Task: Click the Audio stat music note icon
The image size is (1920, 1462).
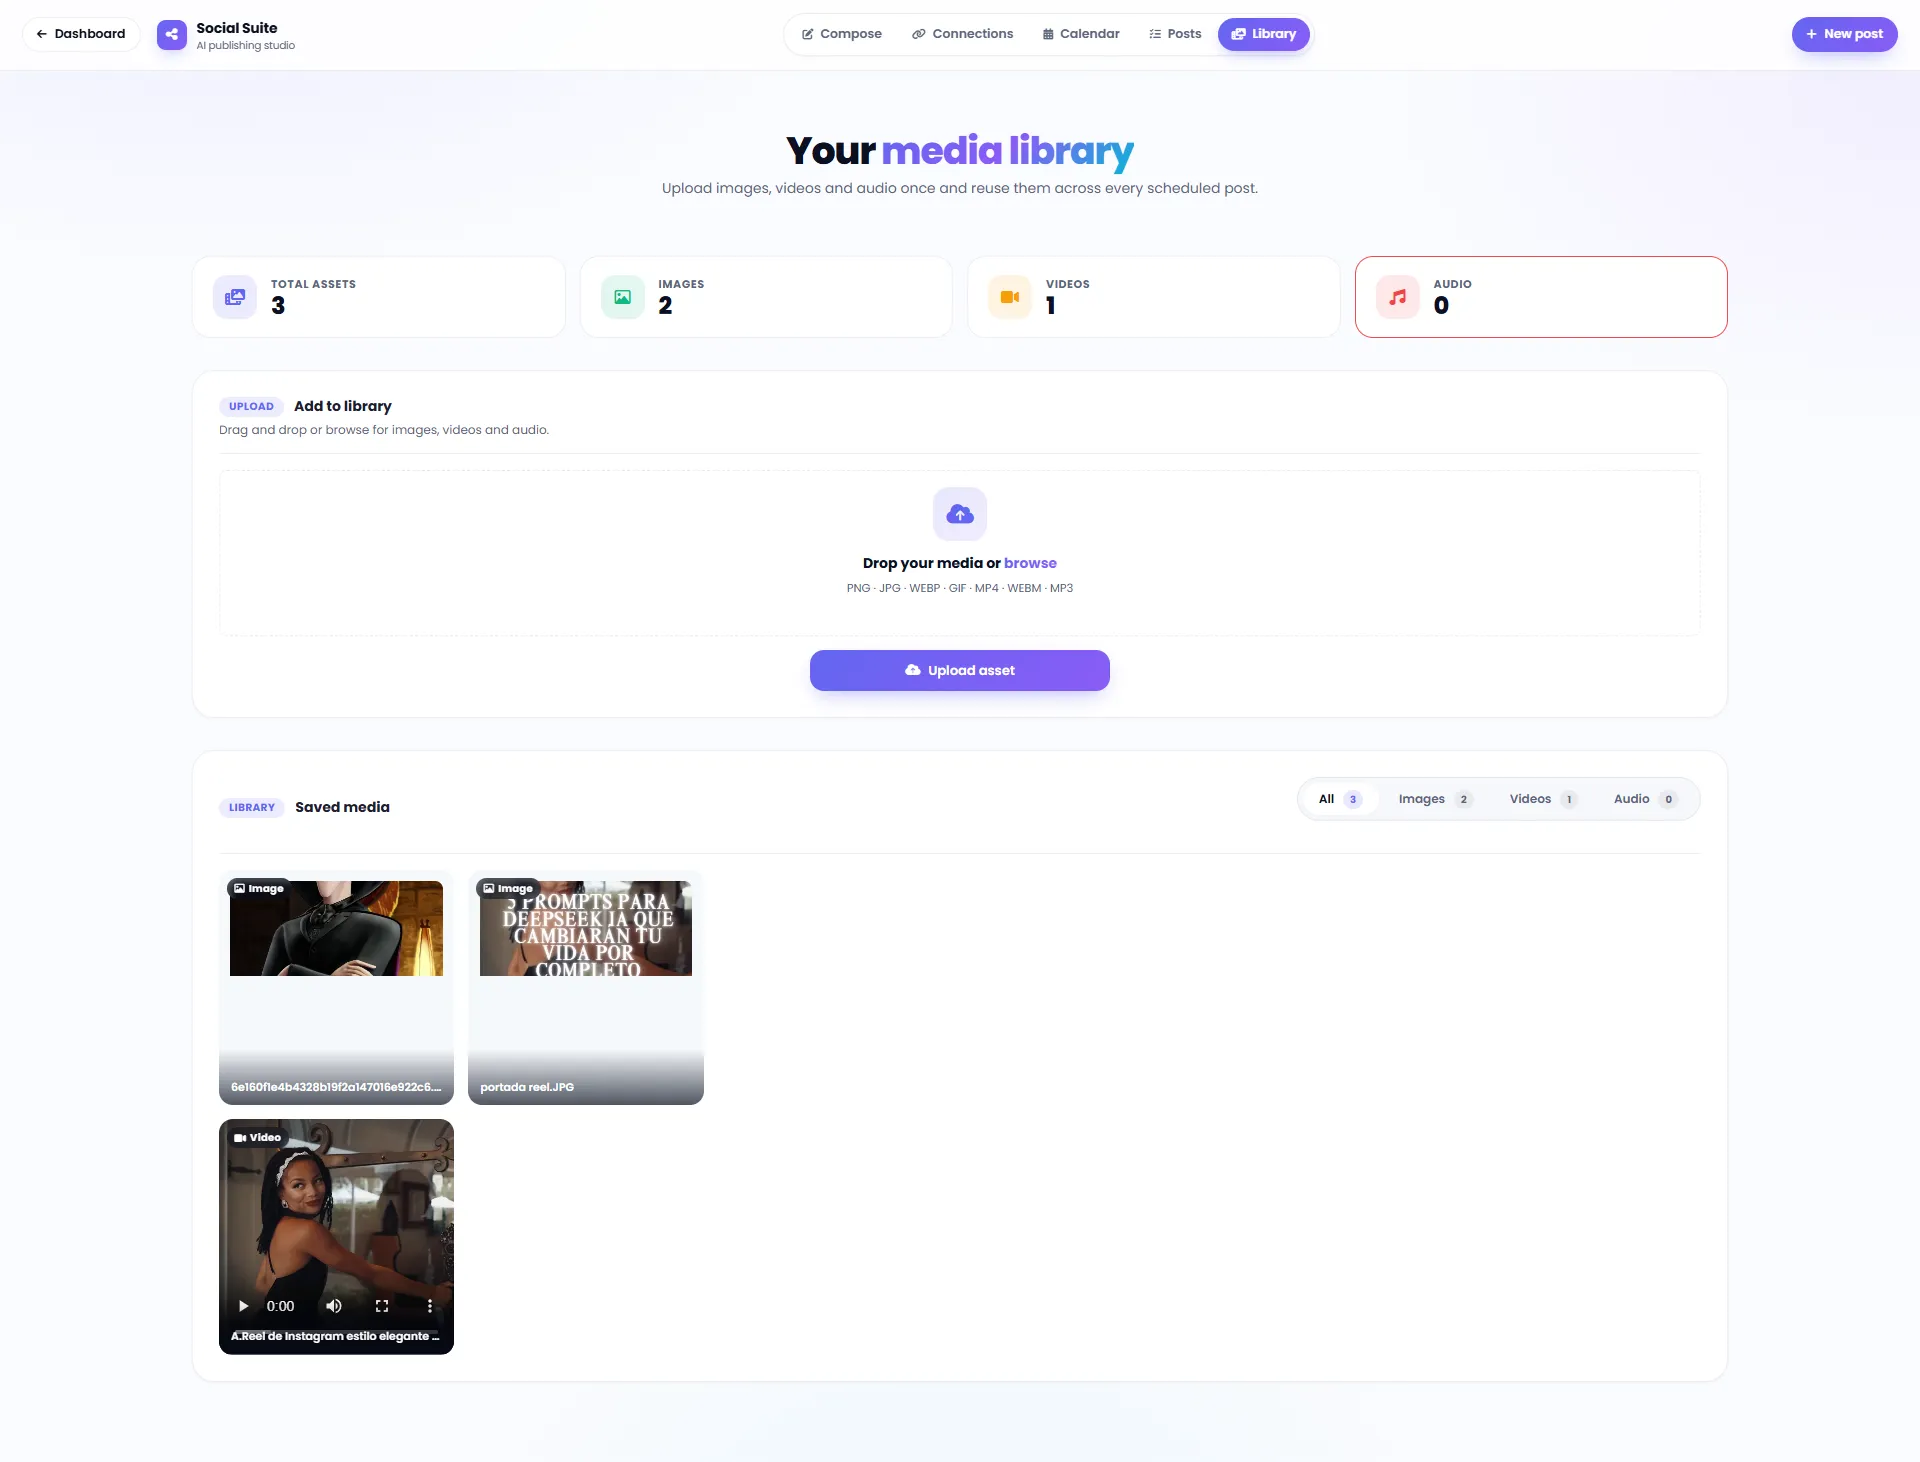Action: 1398,297
